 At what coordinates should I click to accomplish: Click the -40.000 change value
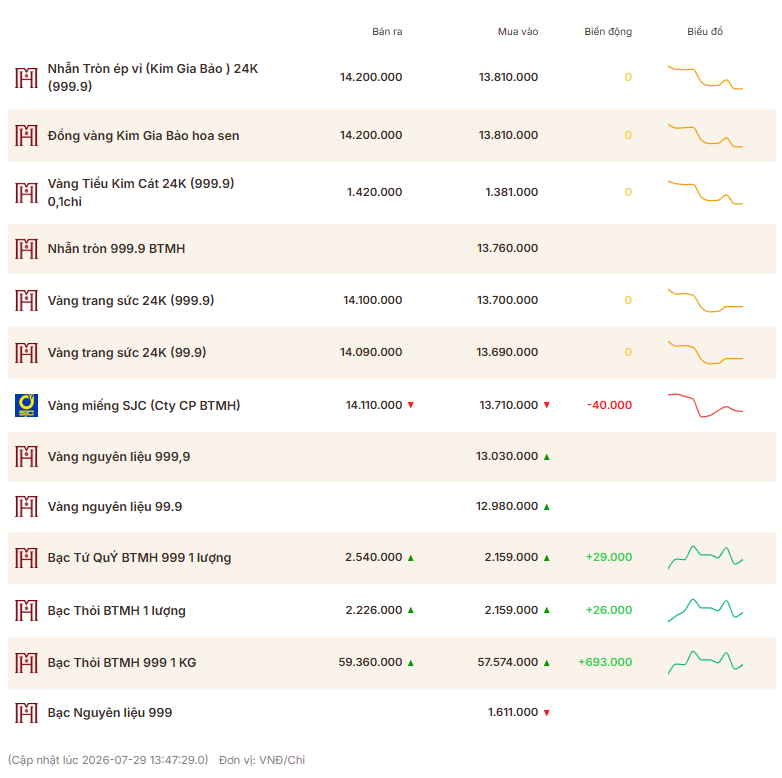(609, 405)
